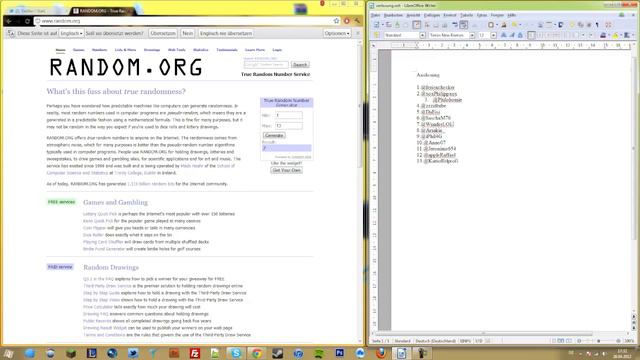Expand Times New Roman font dropdown

tap(472, 35)
